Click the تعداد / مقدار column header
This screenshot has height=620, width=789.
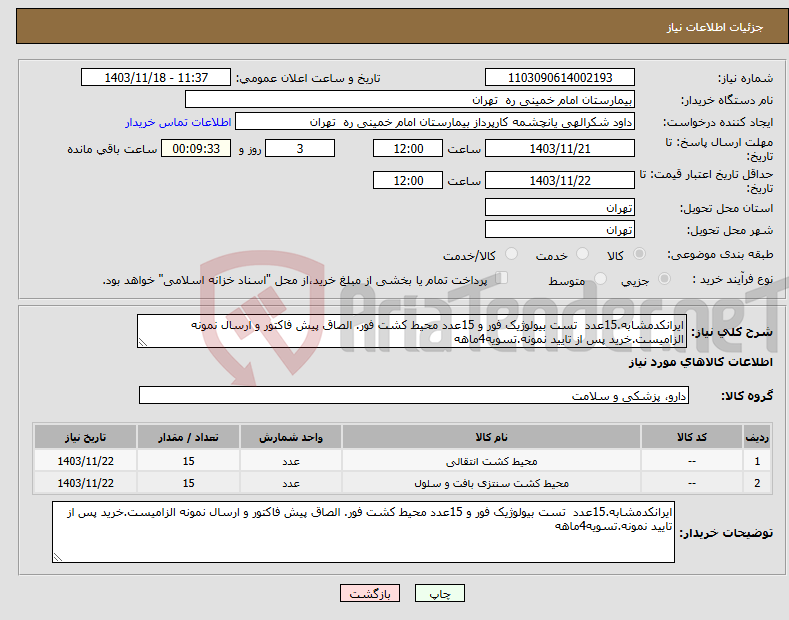tap(188, 437)
